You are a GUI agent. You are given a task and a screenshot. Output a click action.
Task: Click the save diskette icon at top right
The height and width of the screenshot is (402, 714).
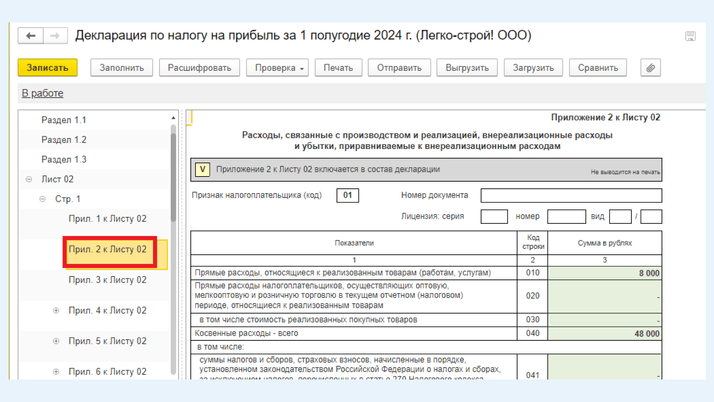tap(690, 36)
